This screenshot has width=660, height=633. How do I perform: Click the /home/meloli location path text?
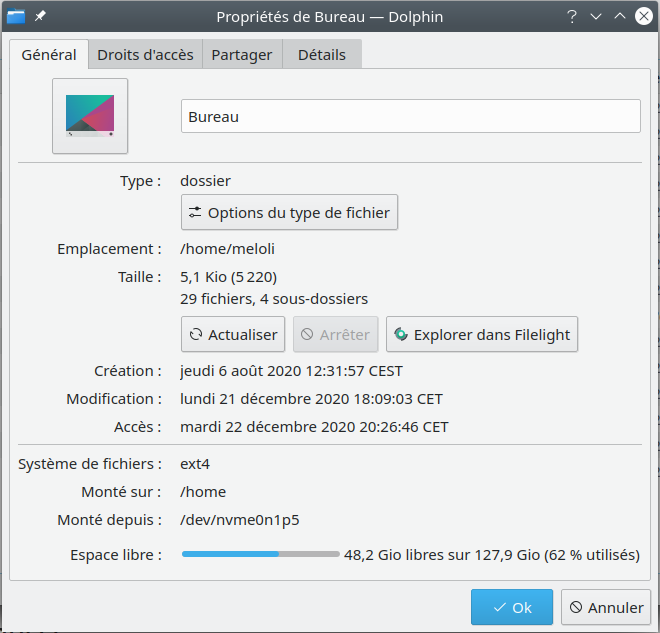coord(227,249)
